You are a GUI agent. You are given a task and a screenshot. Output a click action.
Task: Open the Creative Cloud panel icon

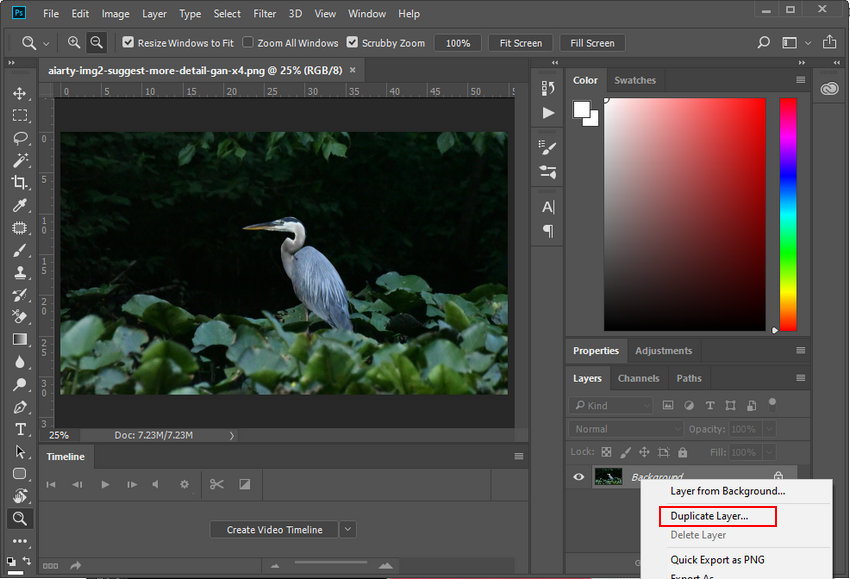pos(829,87)
